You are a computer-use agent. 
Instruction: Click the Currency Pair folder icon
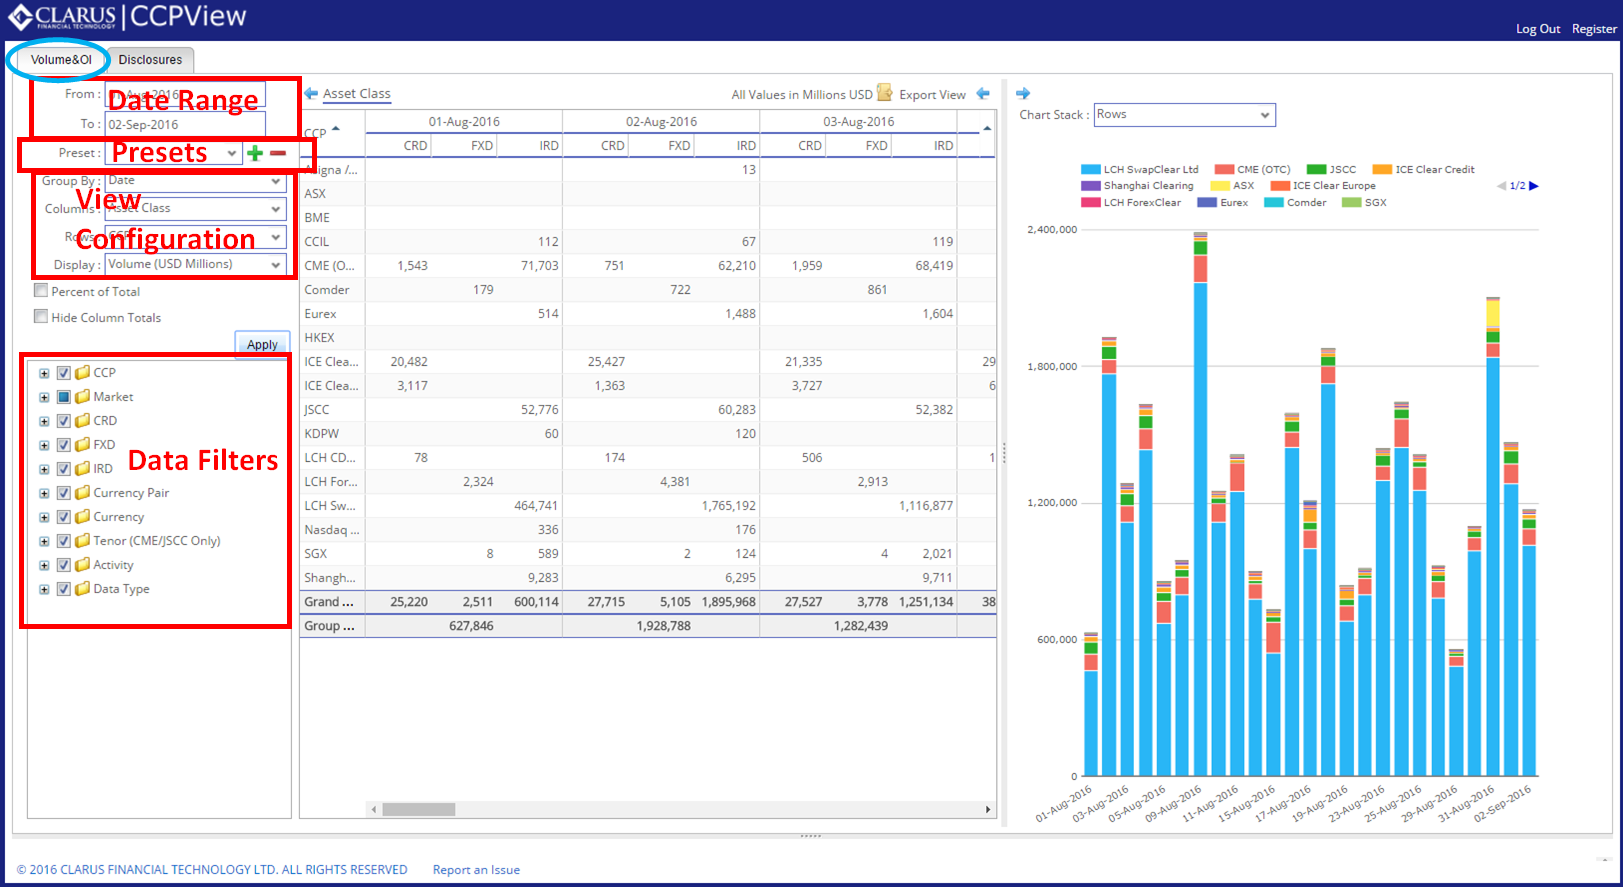coord(83,493)
